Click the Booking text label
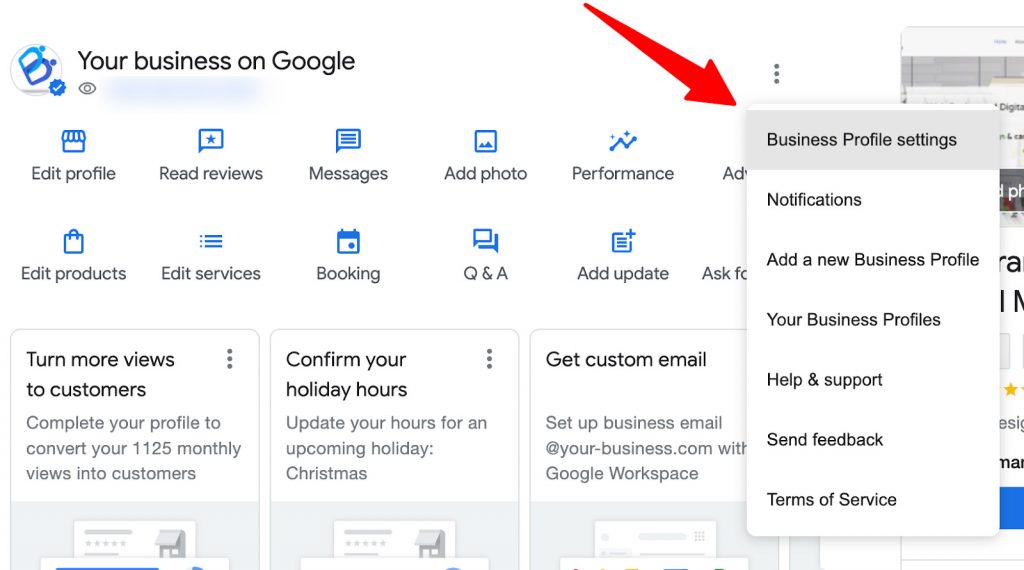The image size is (1024, 570). pyautogui.click(x=348, y=274)
